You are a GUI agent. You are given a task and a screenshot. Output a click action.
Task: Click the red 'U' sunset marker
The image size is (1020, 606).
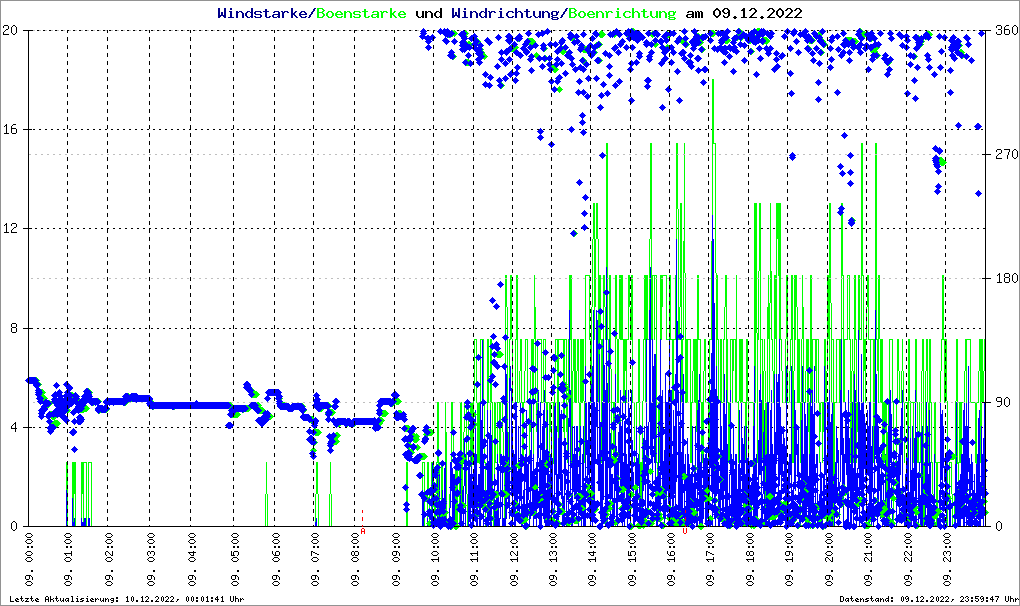pos(684,531)
